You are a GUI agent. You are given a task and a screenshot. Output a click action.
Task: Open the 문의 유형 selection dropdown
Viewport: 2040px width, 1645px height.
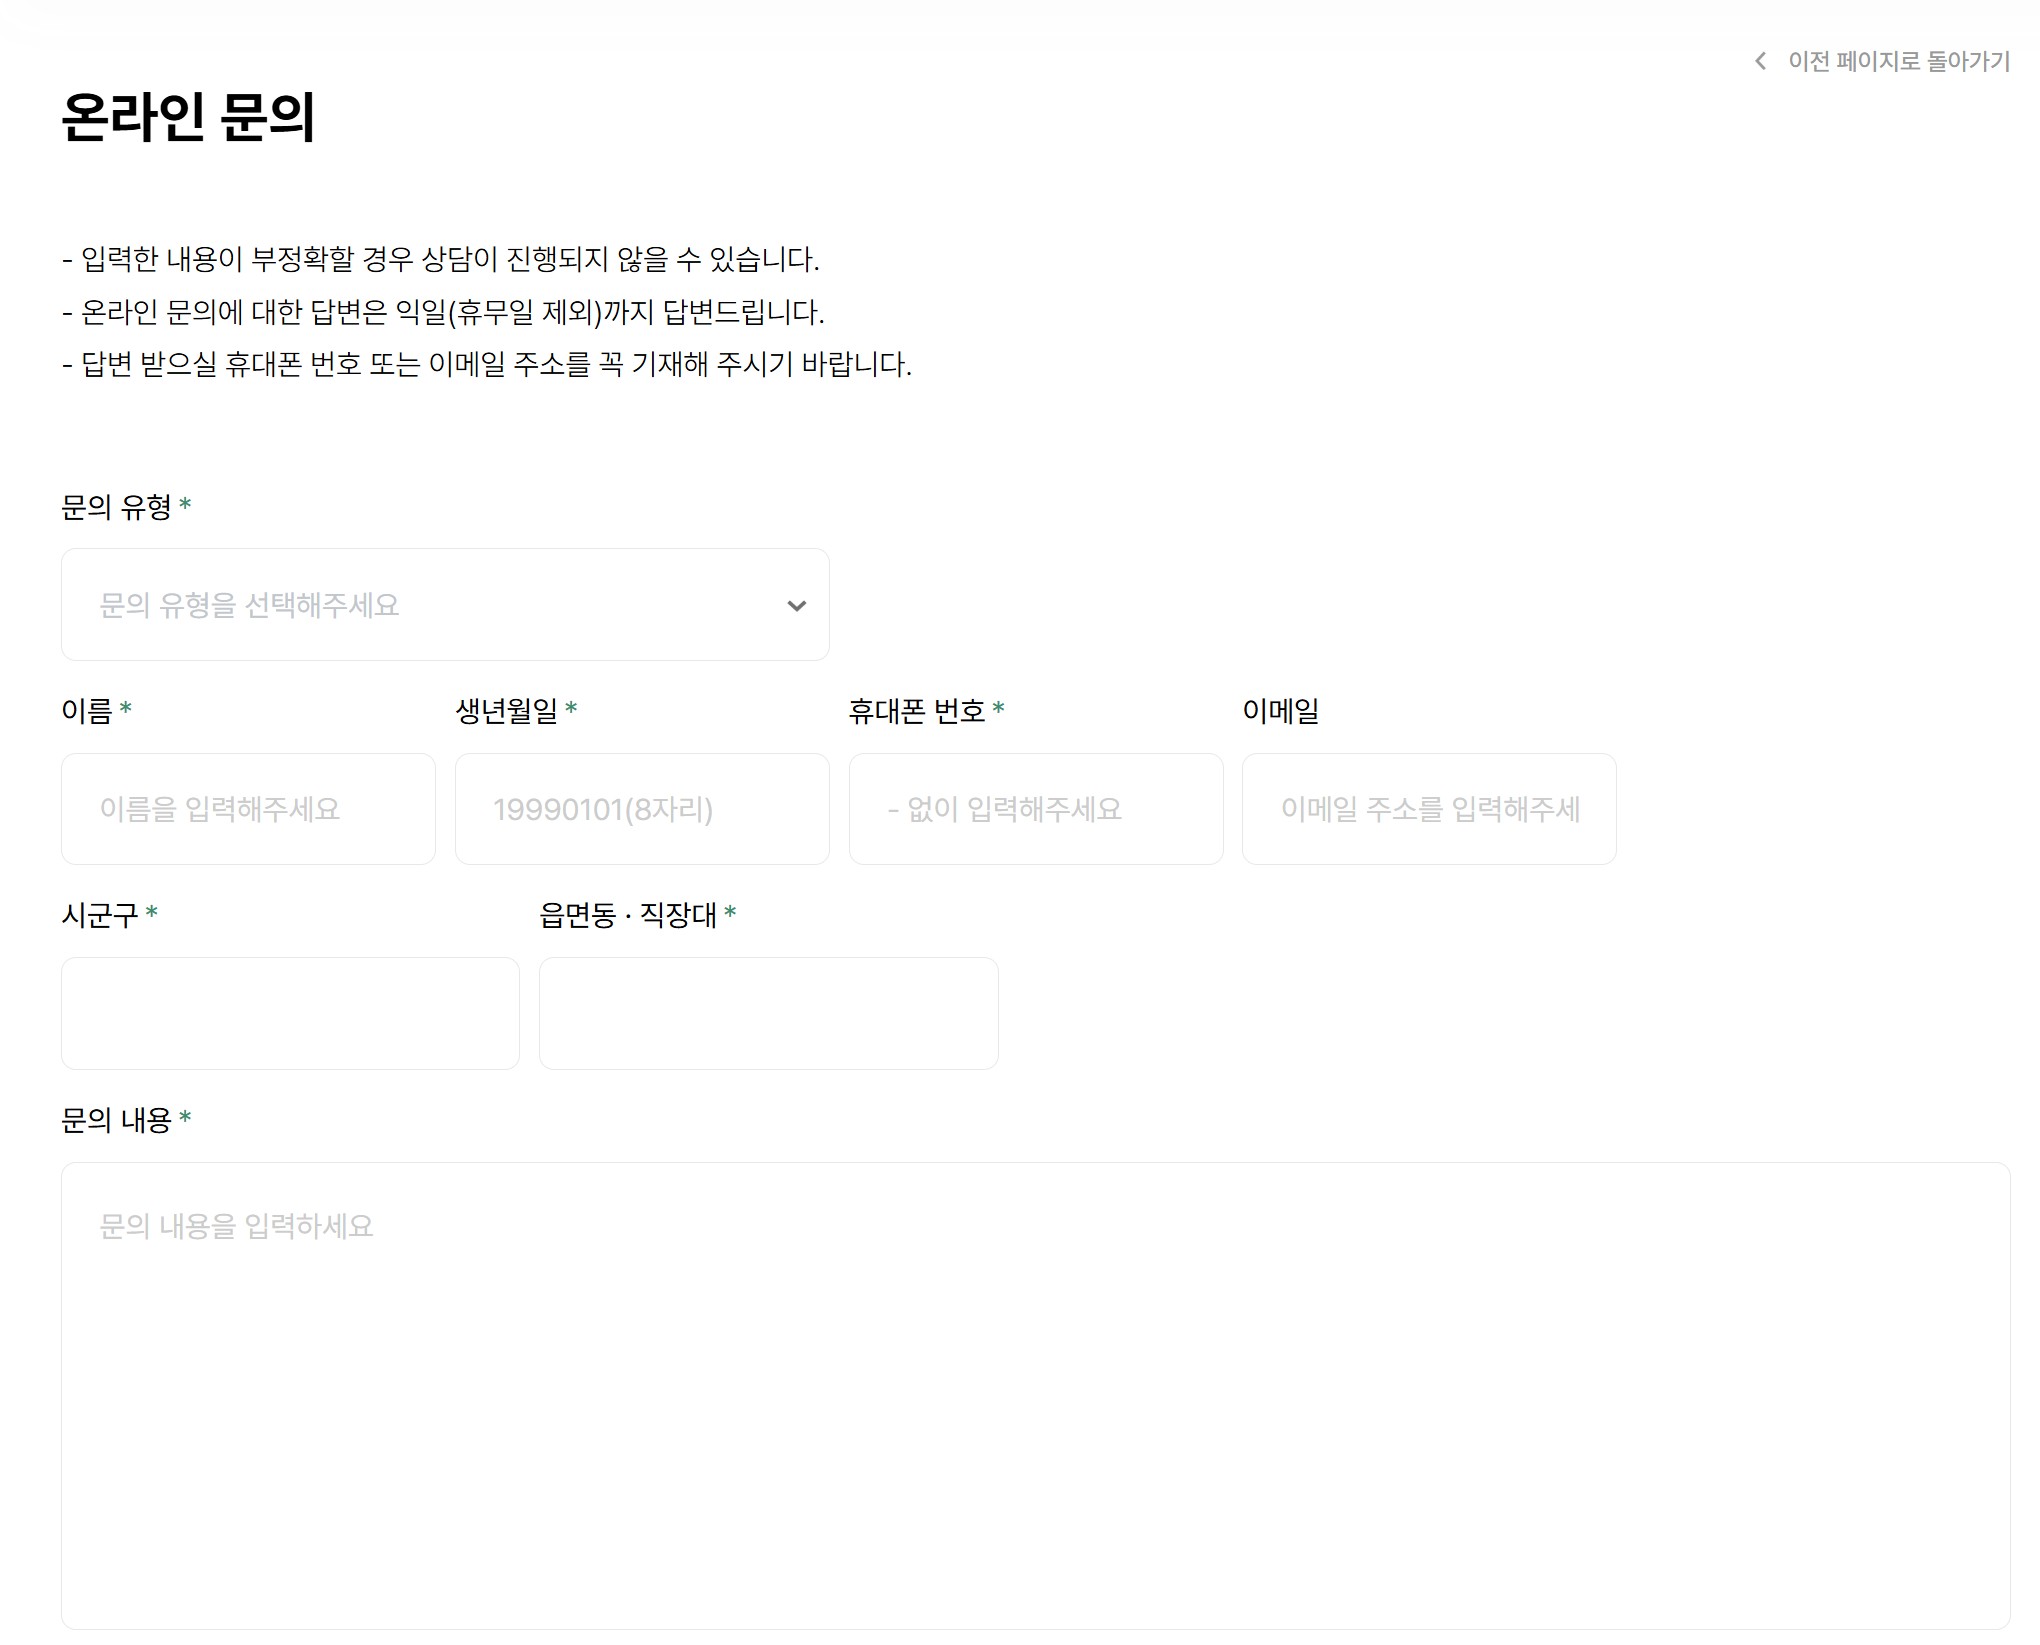tap(445, 605)
